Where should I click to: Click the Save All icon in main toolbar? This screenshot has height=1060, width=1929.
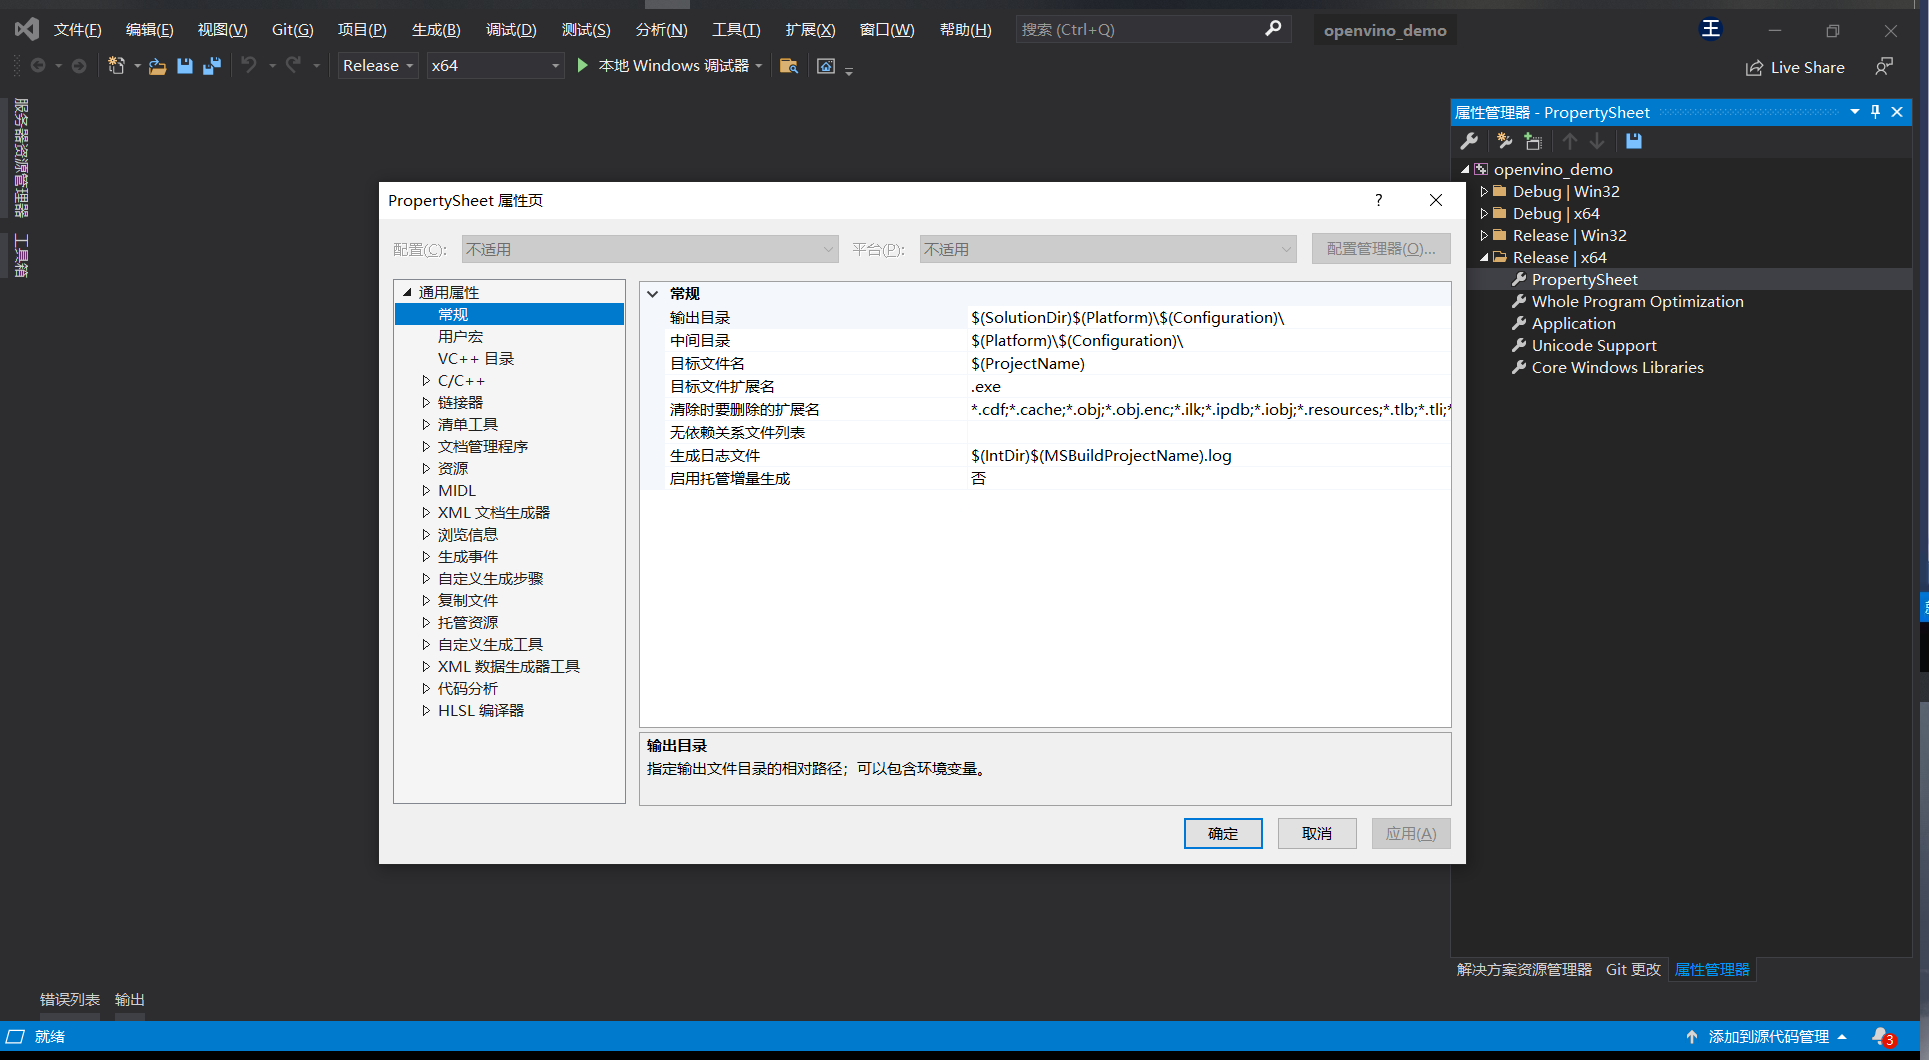point(212,66)
